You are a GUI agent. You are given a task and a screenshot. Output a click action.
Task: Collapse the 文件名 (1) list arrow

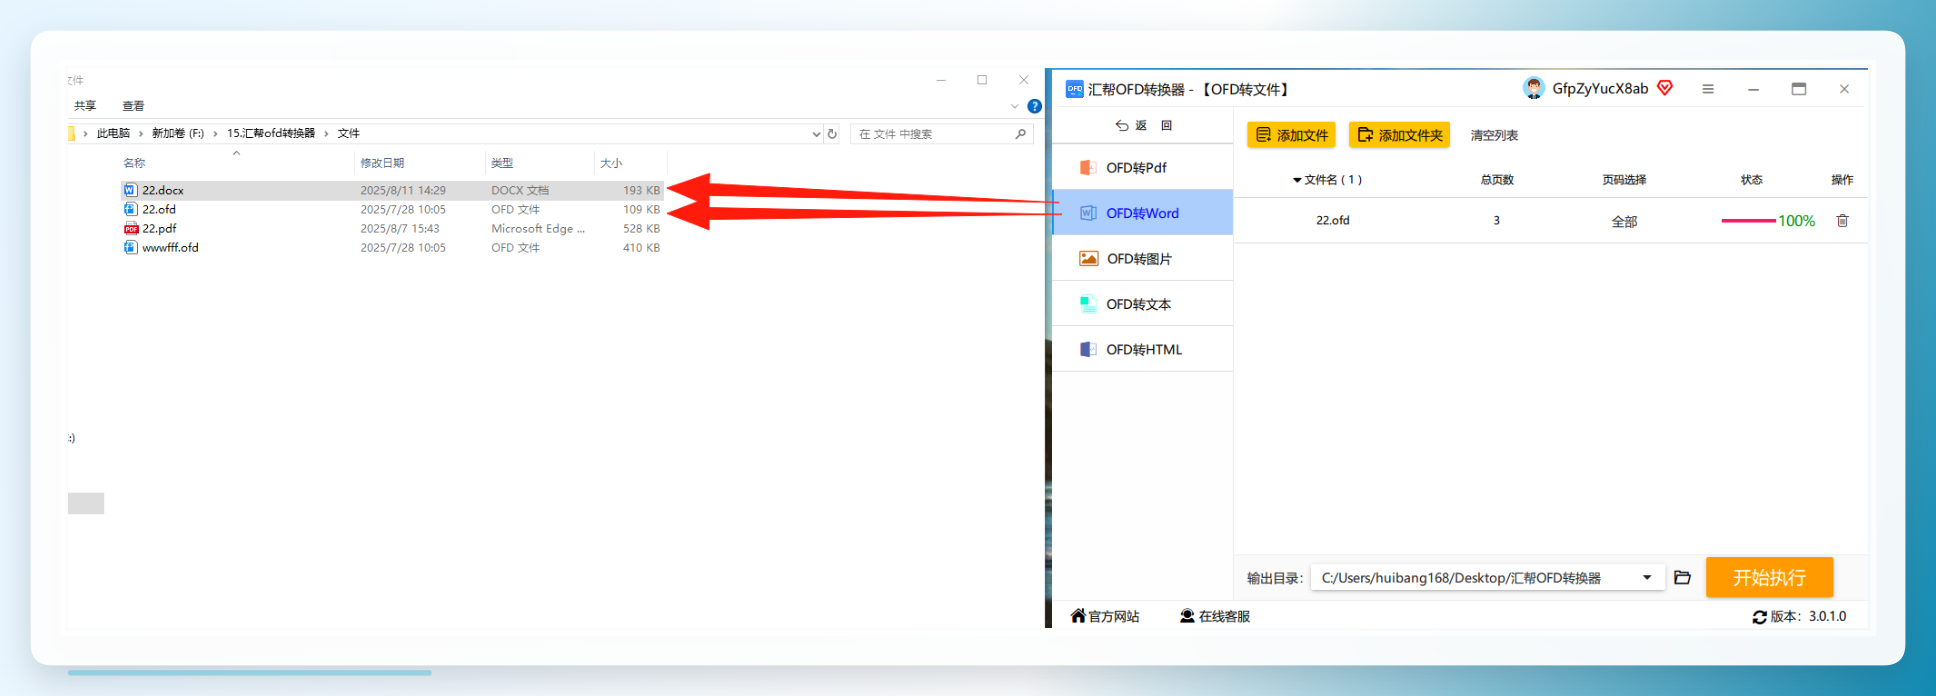[1297, 180]
